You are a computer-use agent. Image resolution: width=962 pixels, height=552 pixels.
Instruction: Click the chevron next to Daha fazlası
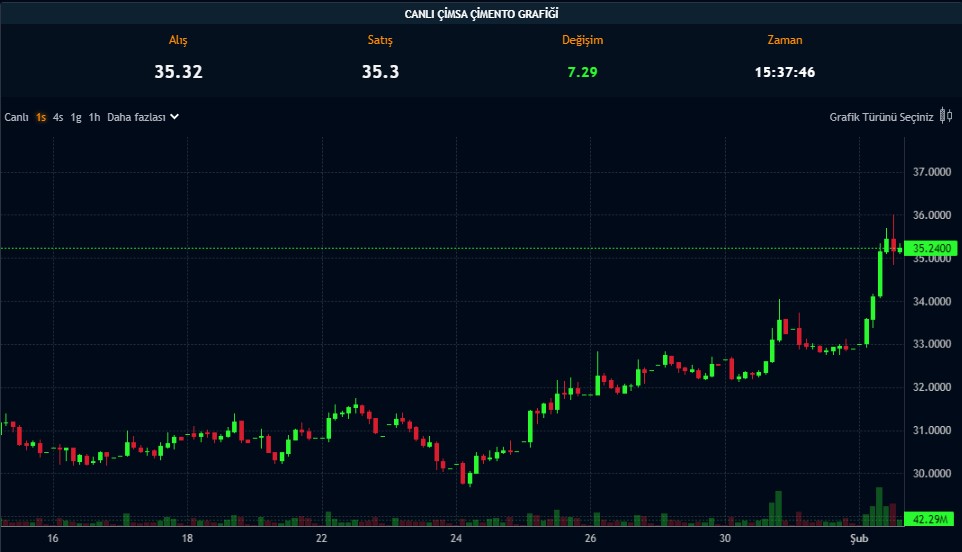[x=174, y=117]
